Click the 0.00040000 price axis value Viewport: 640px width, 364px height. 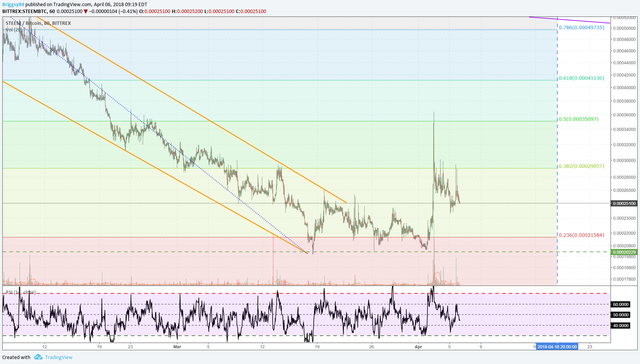[x=624, y=88]
